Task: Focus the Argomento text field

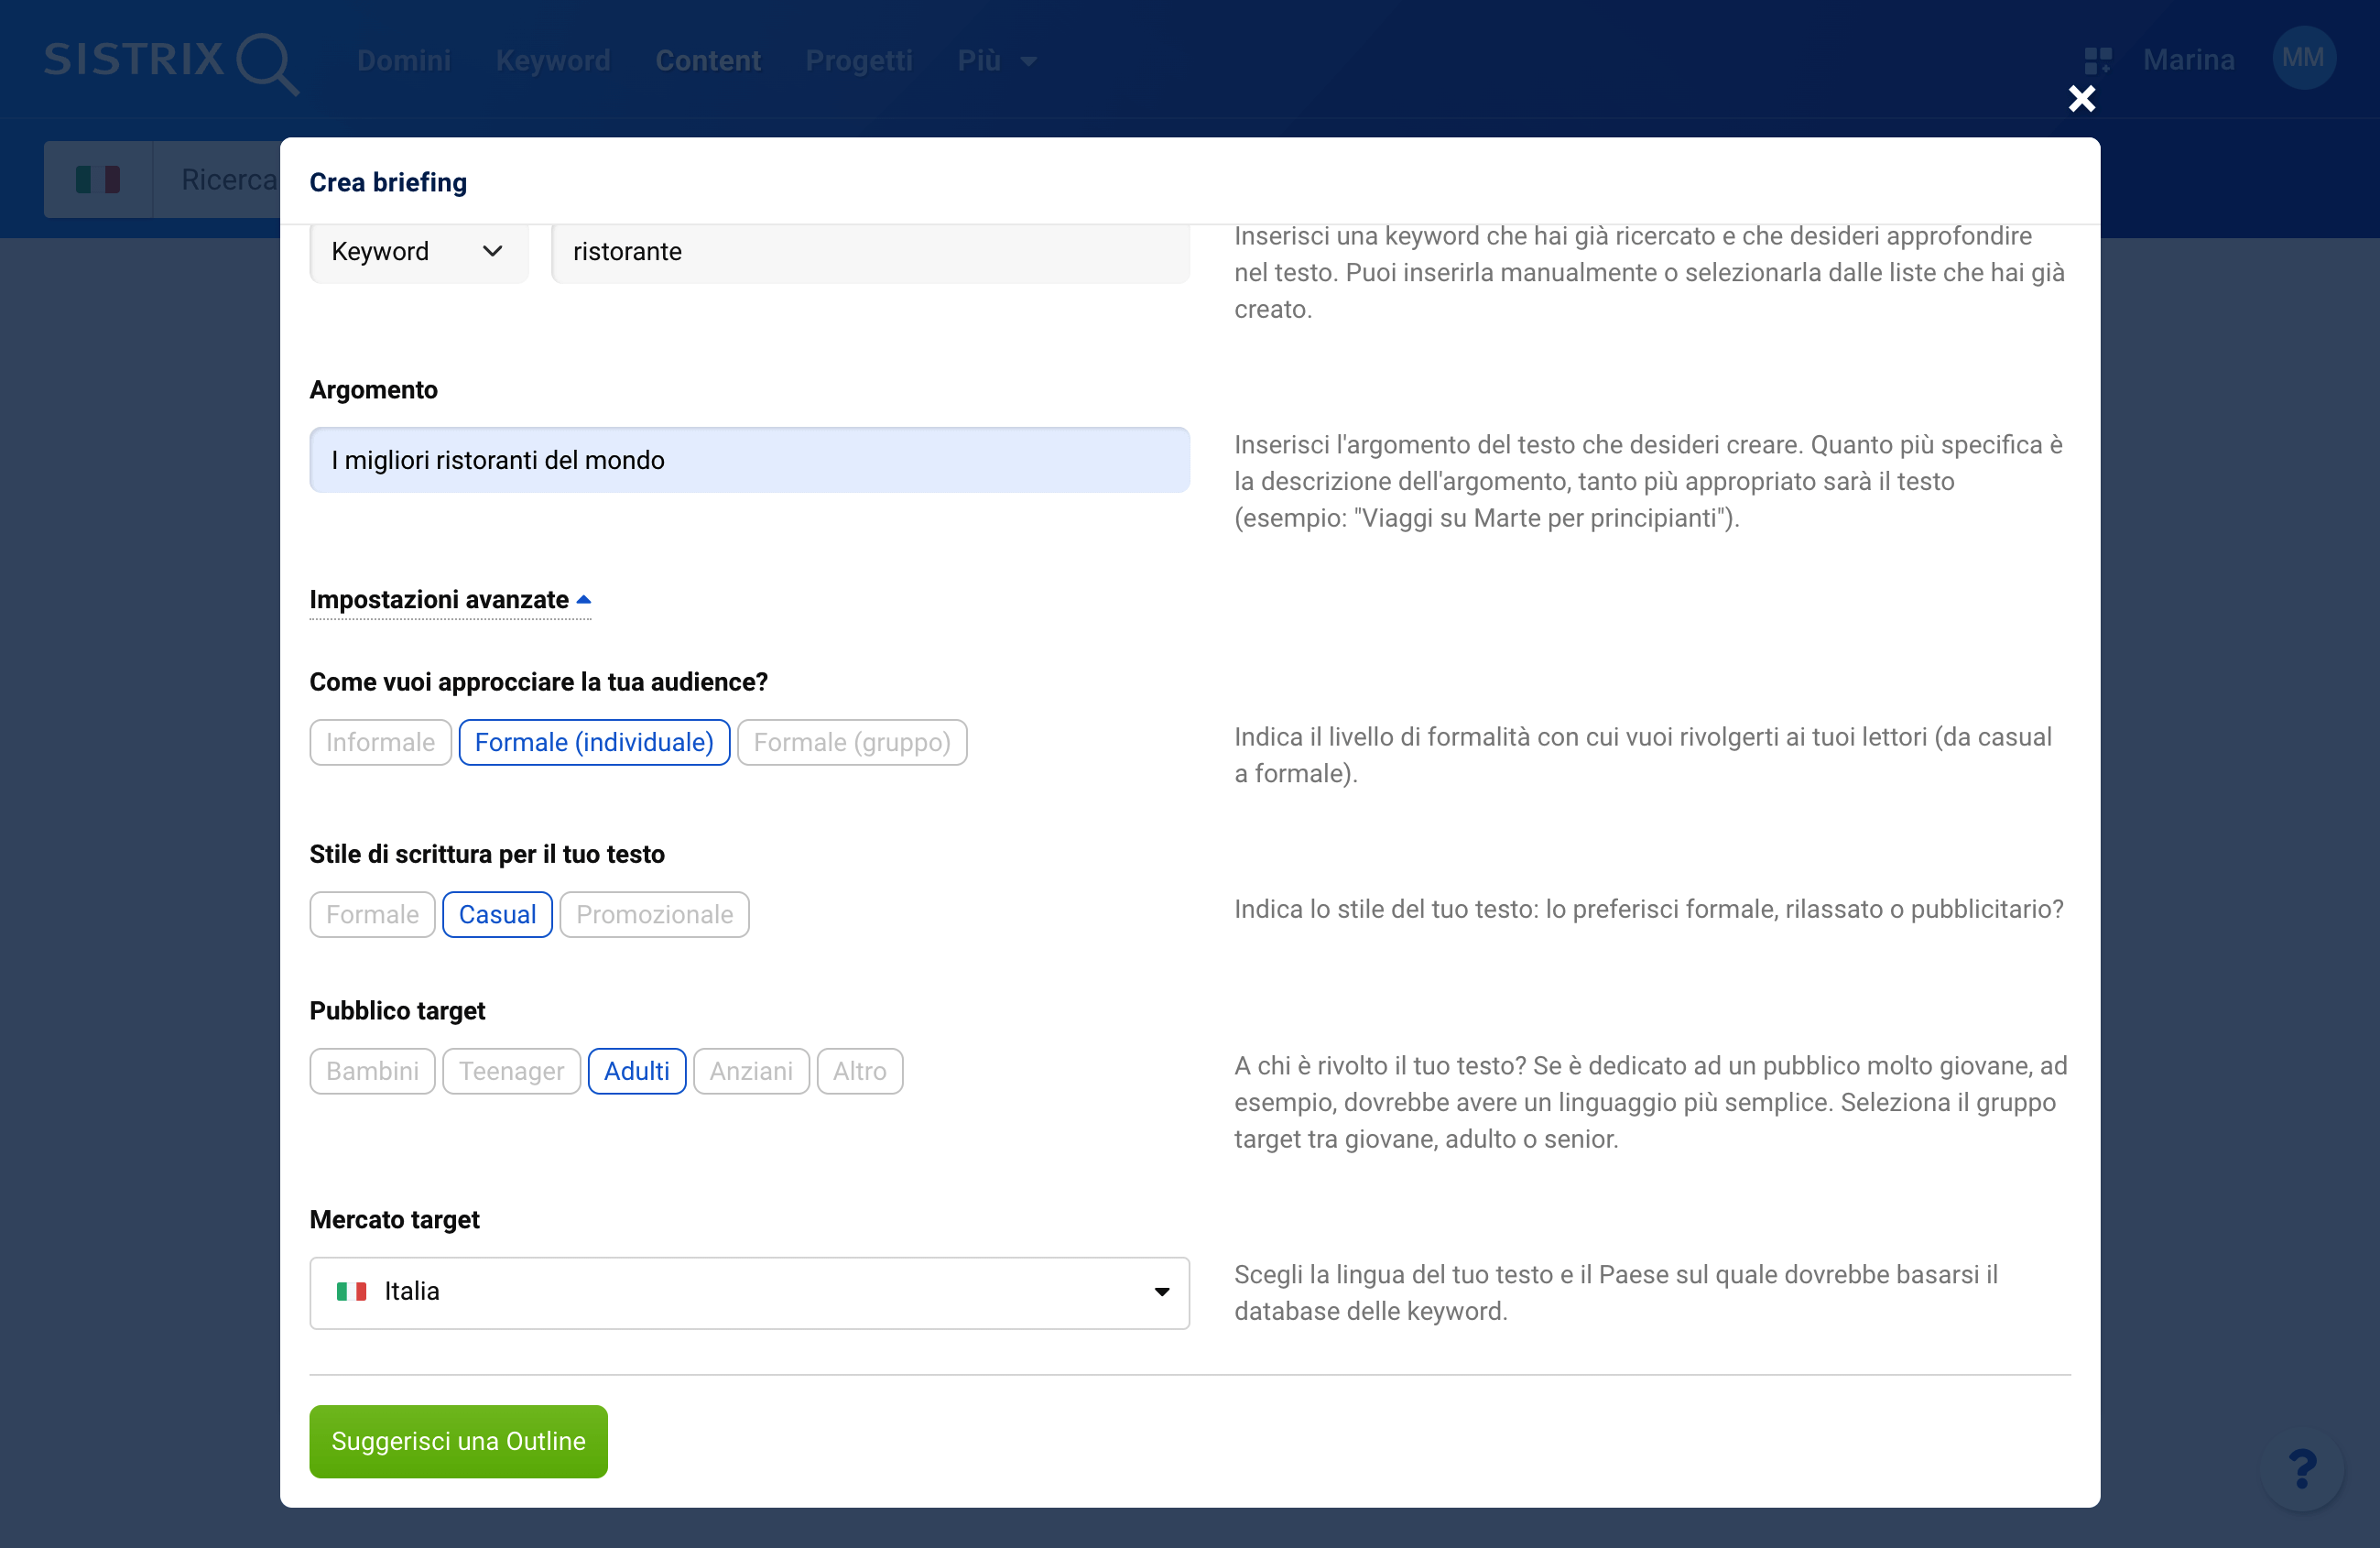Action: click(749, 460)
